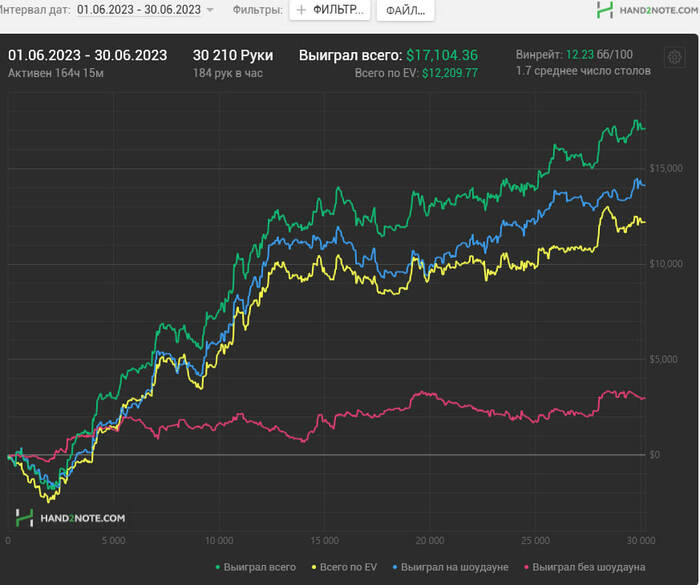Add a new filter with ФИЛЬТР button
The width and height of the screenshot is (700, 585).
point(330,10)
